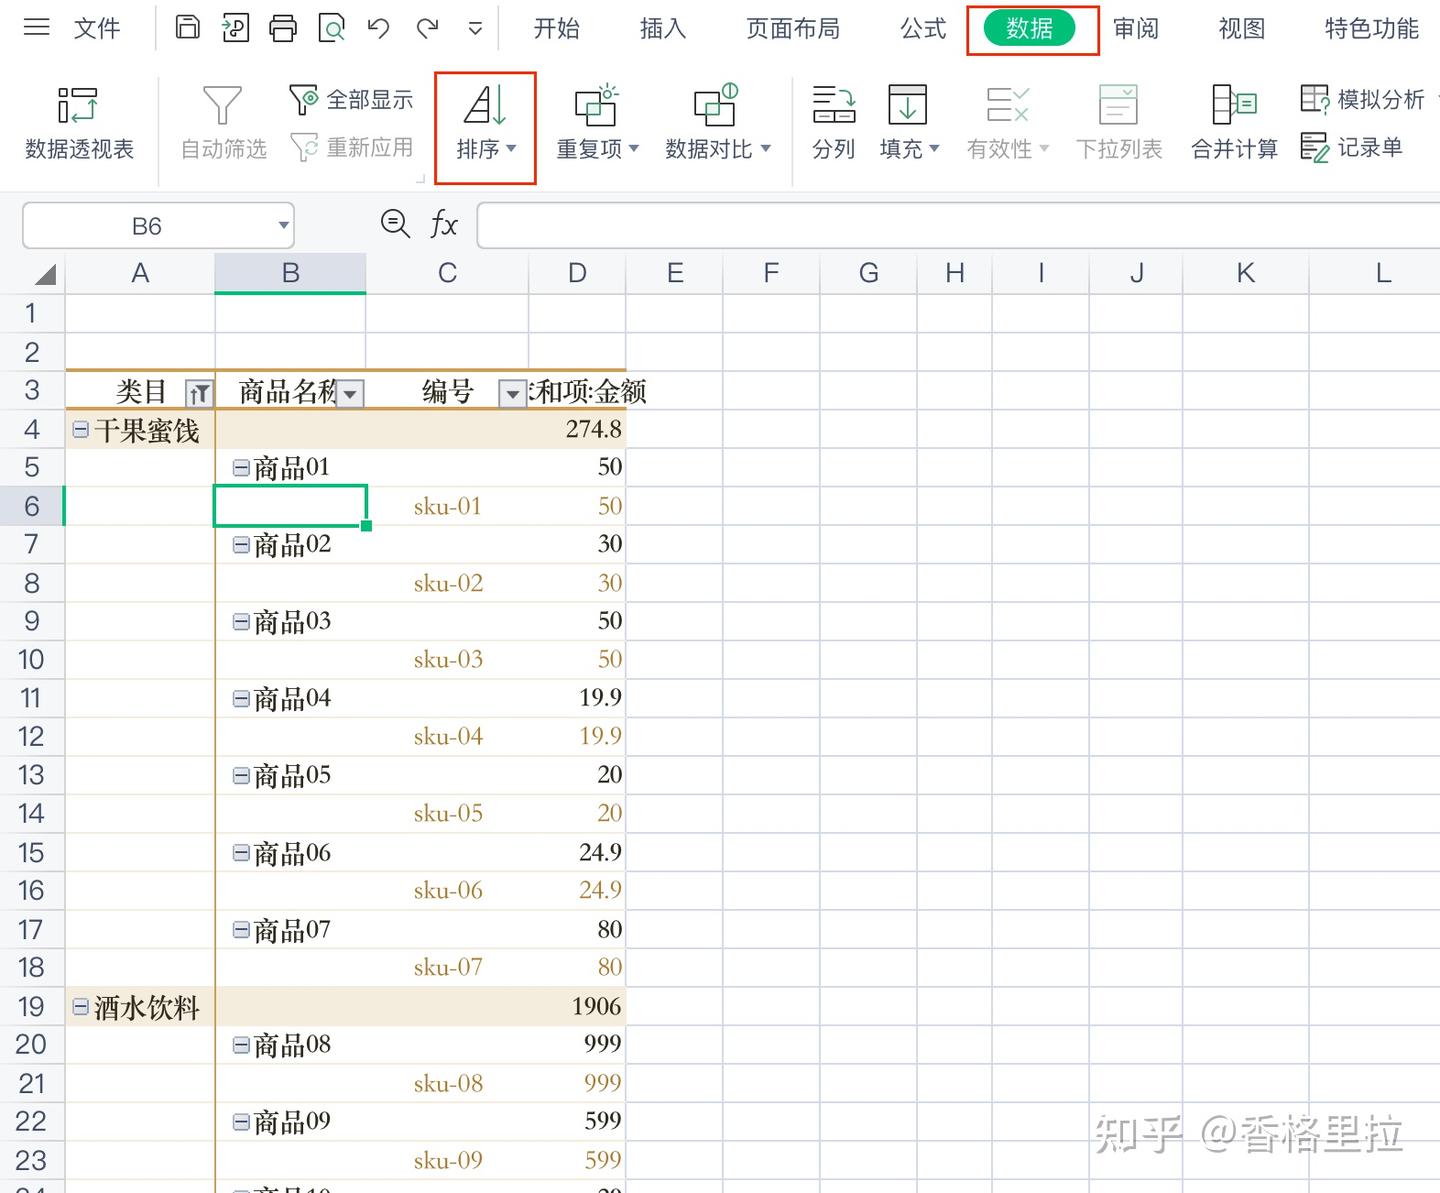Image resolution: width=1440 pixels, height=1193 pixels.
Task: Click the Name Box showing B6
Action: point(147,226)
